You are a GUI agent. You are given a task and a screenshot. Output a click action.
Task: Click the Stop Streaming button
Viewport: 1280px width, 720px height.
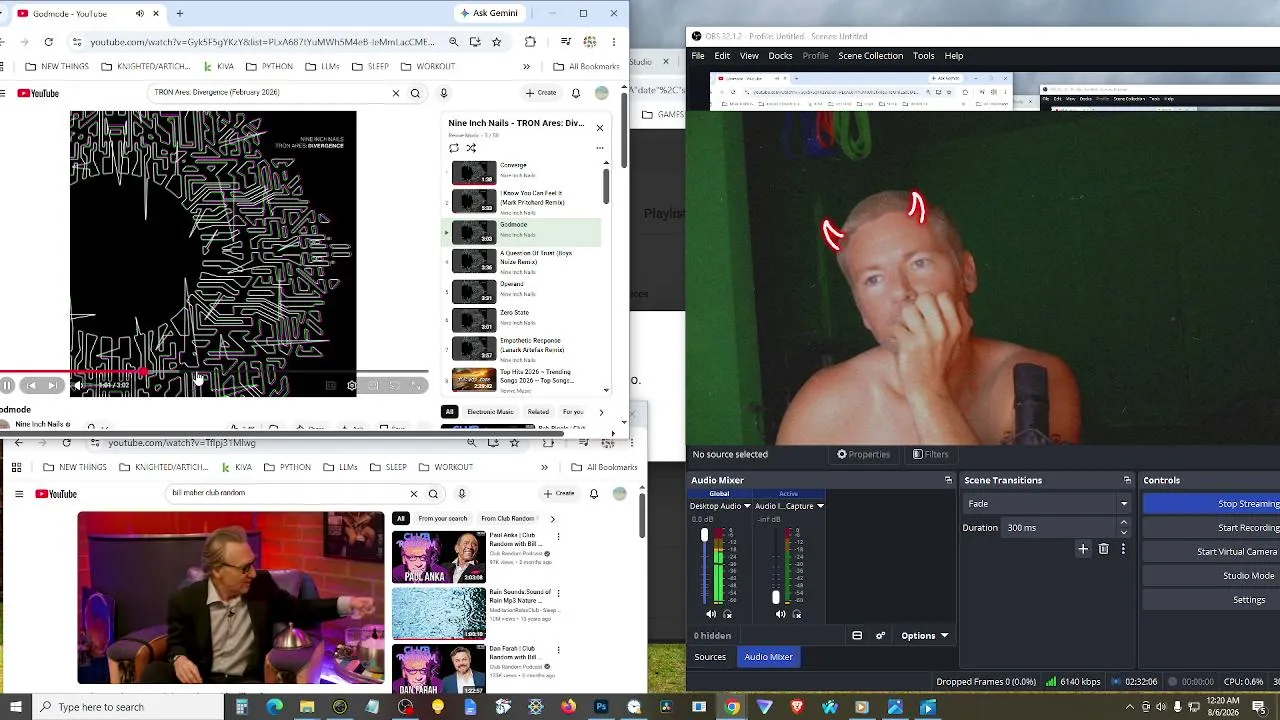tap(1212, 504)
